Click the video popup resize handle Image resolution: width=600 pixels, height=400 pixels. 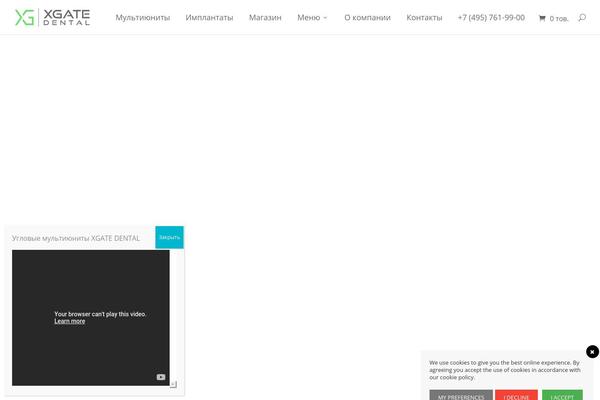(x=173, y=384)
